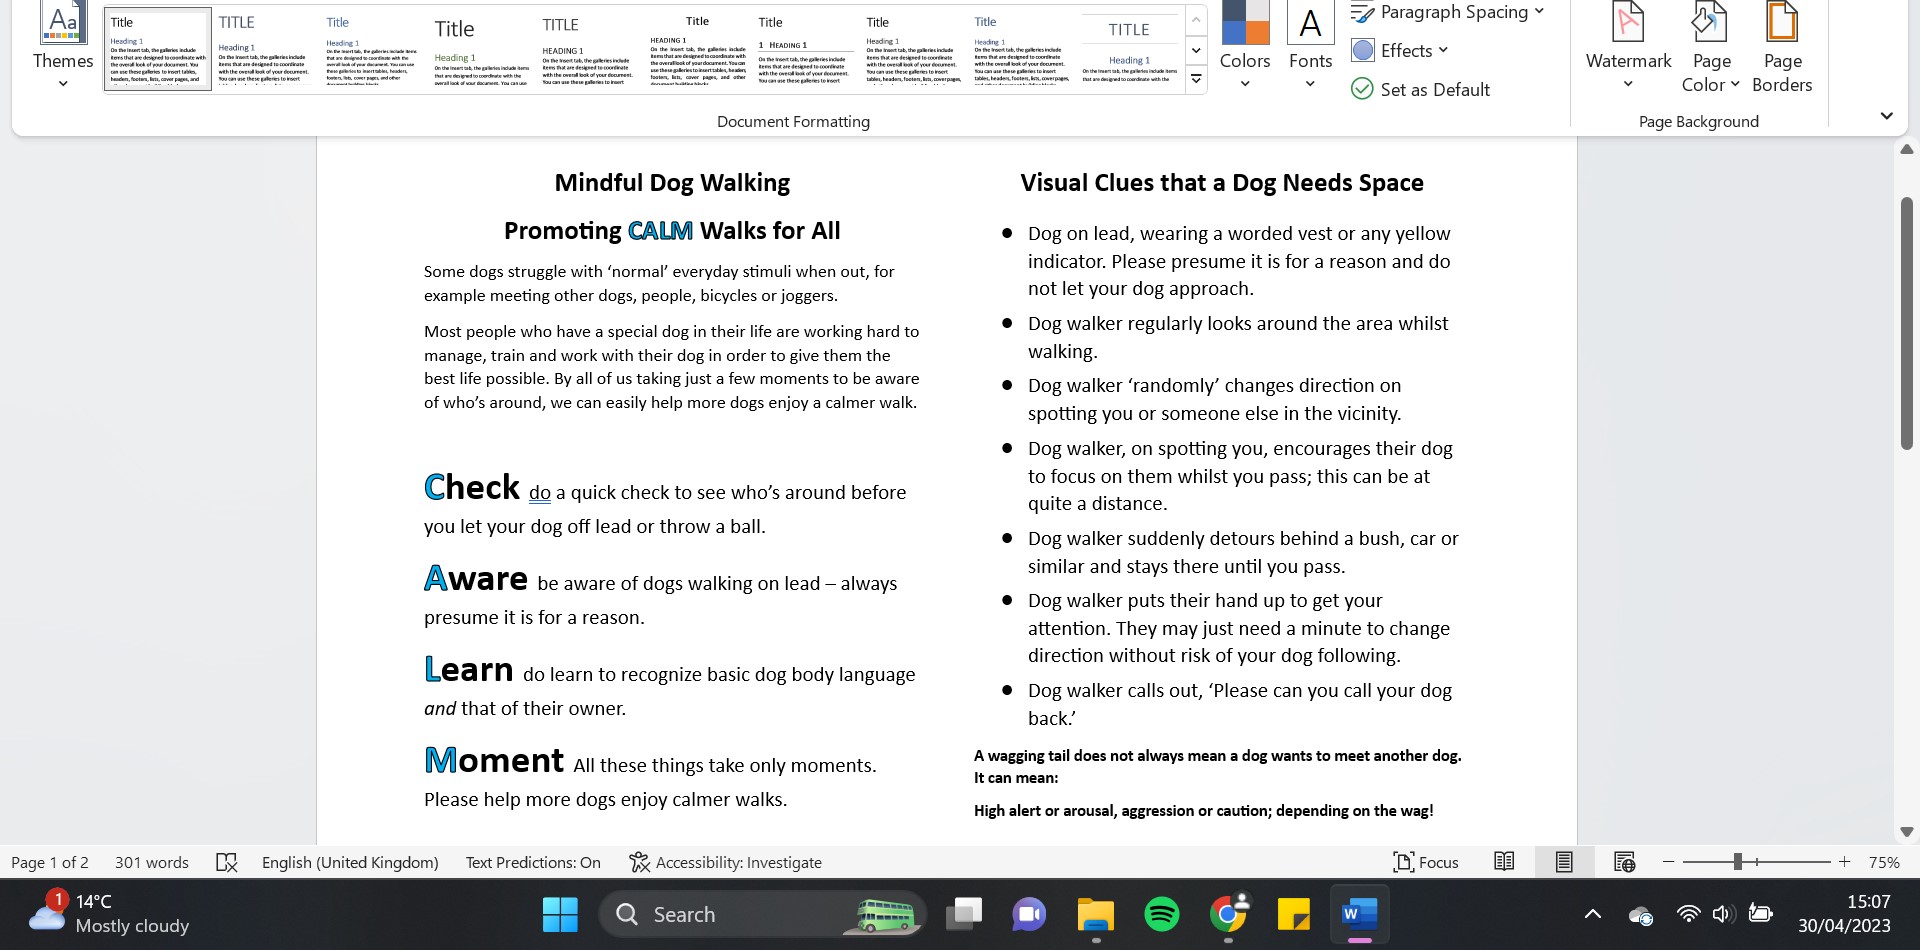Click Set as Default
Screen dimensions: 1920x950
click(1420, 89)
